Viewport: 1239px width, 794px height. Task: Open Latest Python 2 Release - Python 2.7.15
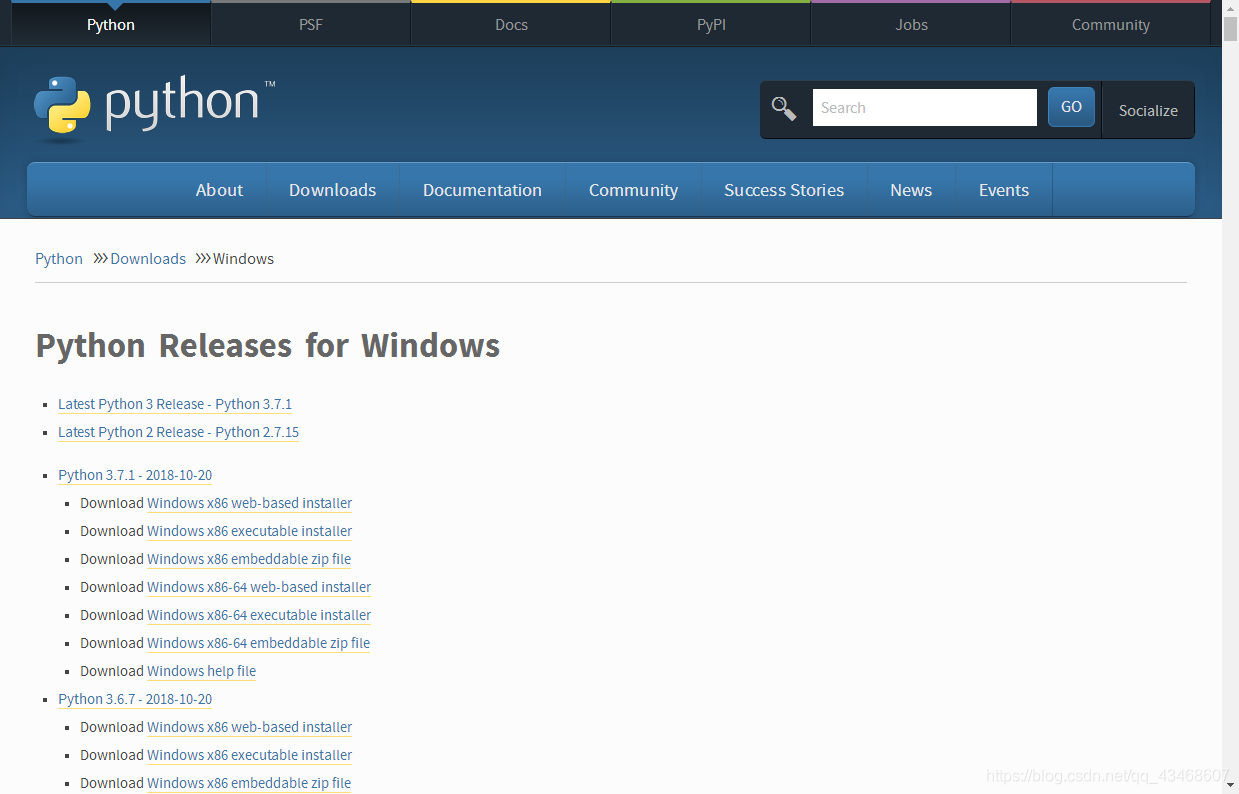coord(178,432)
